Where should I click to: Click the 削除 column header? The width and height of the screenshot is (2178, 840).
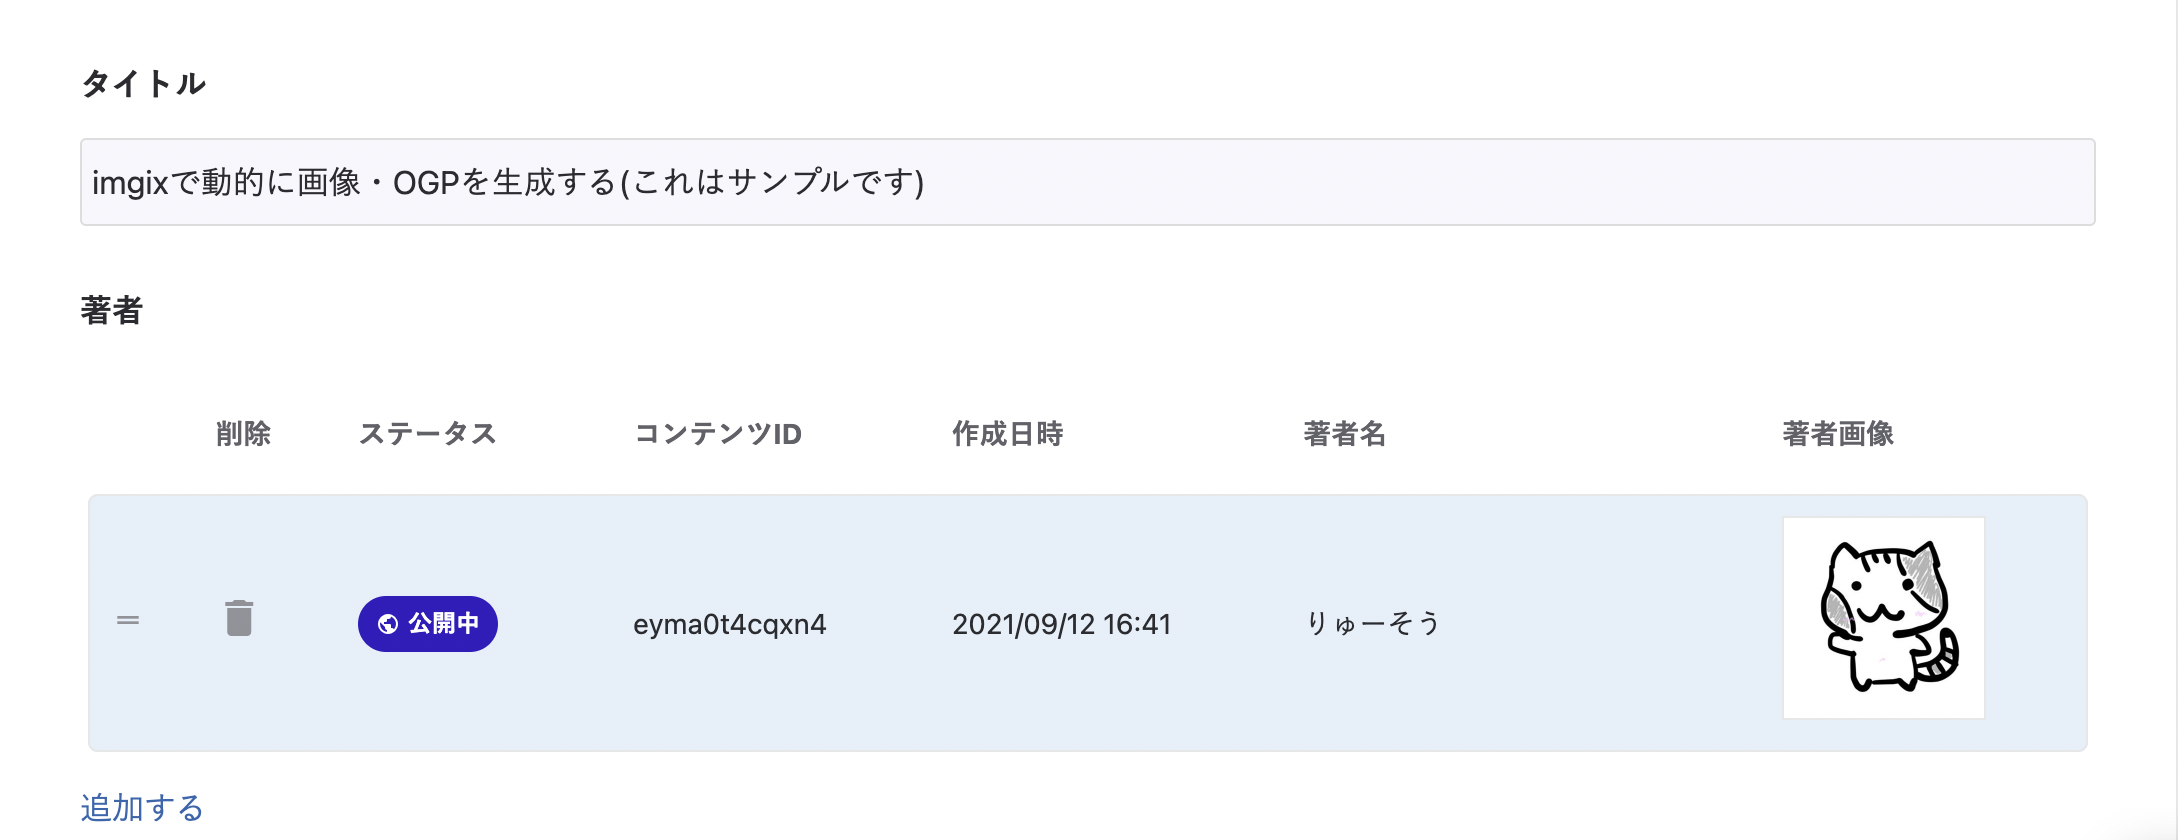[243, 434]
